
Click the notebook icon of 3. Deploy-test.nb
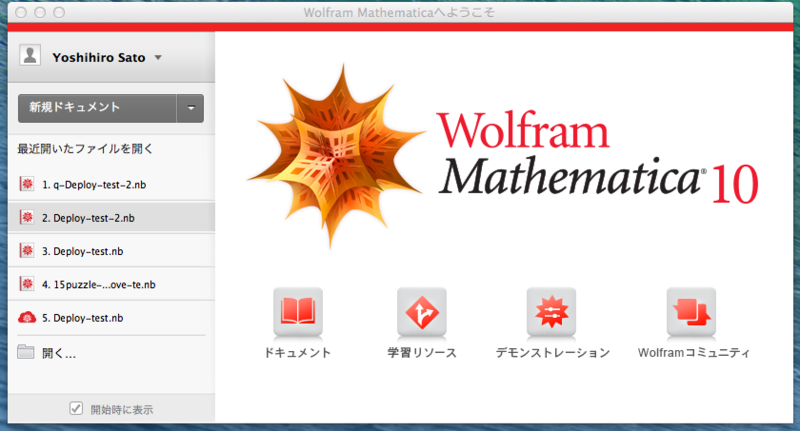coord(27,250)
